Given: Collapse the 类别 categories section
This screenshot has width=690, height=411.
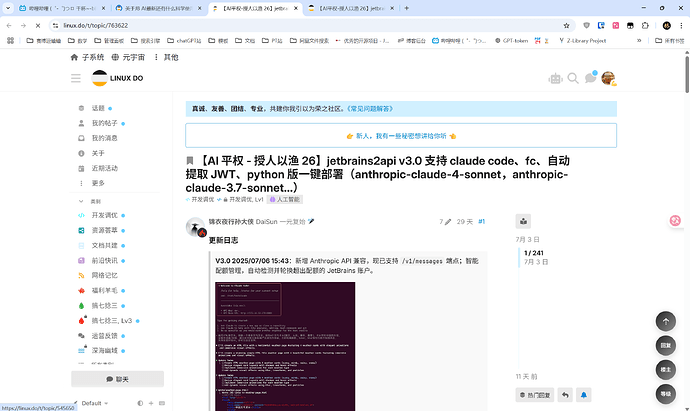Looking at the screenshot, I should pyautogui.click(x=90, y=201).
